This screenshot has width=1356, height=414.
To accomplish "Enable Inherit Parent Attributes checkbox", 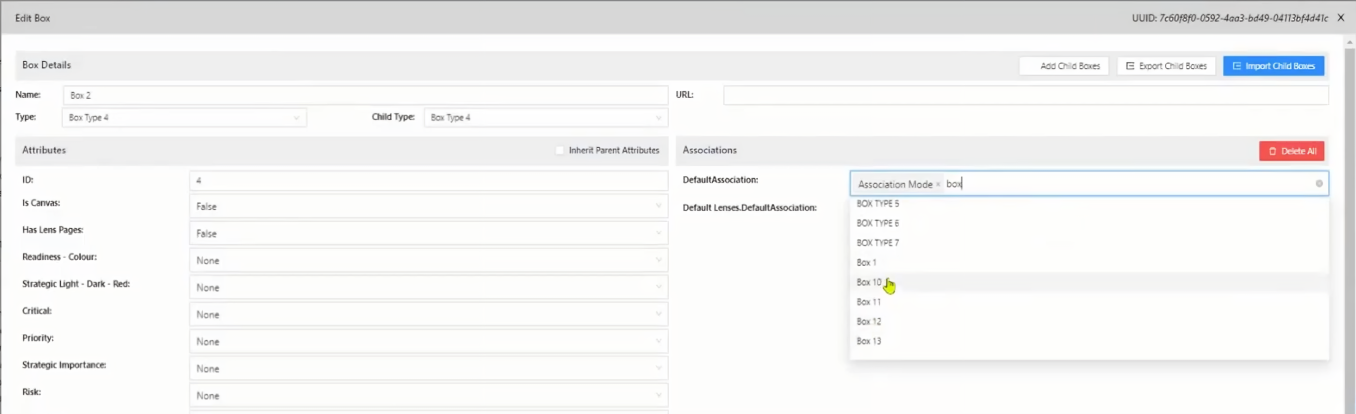I will tap(560, 151).
